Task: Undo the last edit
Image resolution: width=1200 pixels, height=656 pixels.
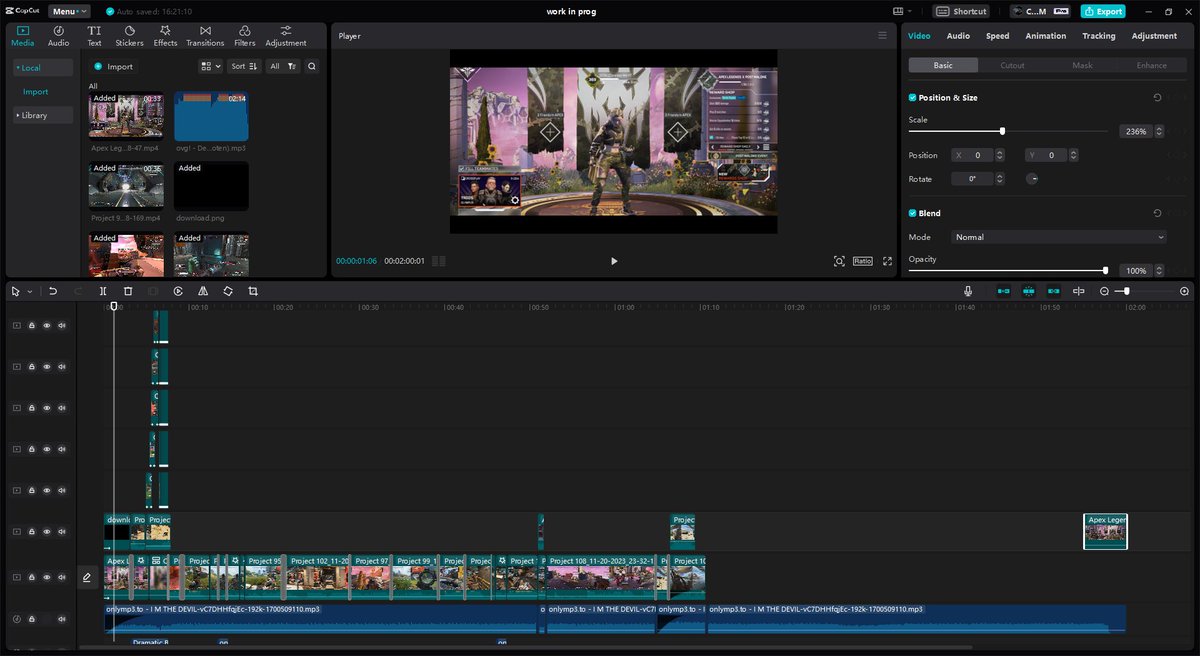Action: click(x=53, y=291)
